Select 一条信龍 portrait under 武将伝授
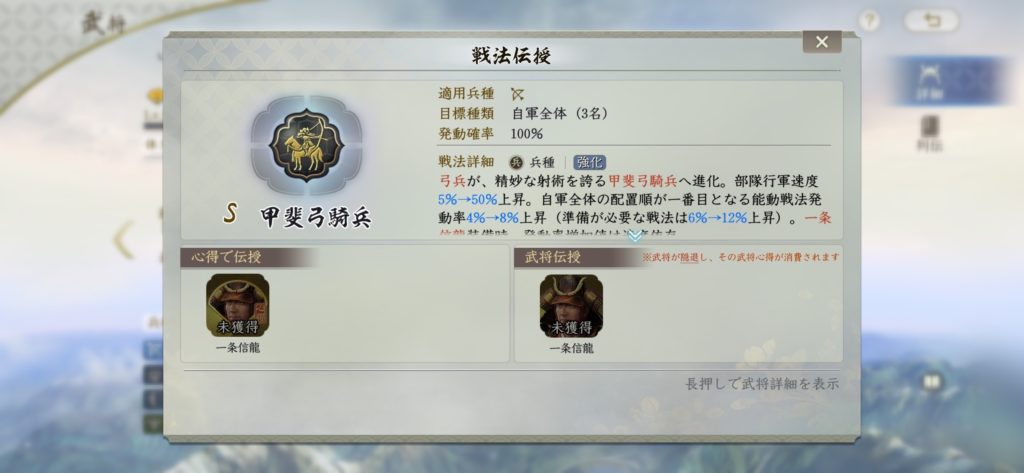The image size is (1024, 473). coord(571,306)
